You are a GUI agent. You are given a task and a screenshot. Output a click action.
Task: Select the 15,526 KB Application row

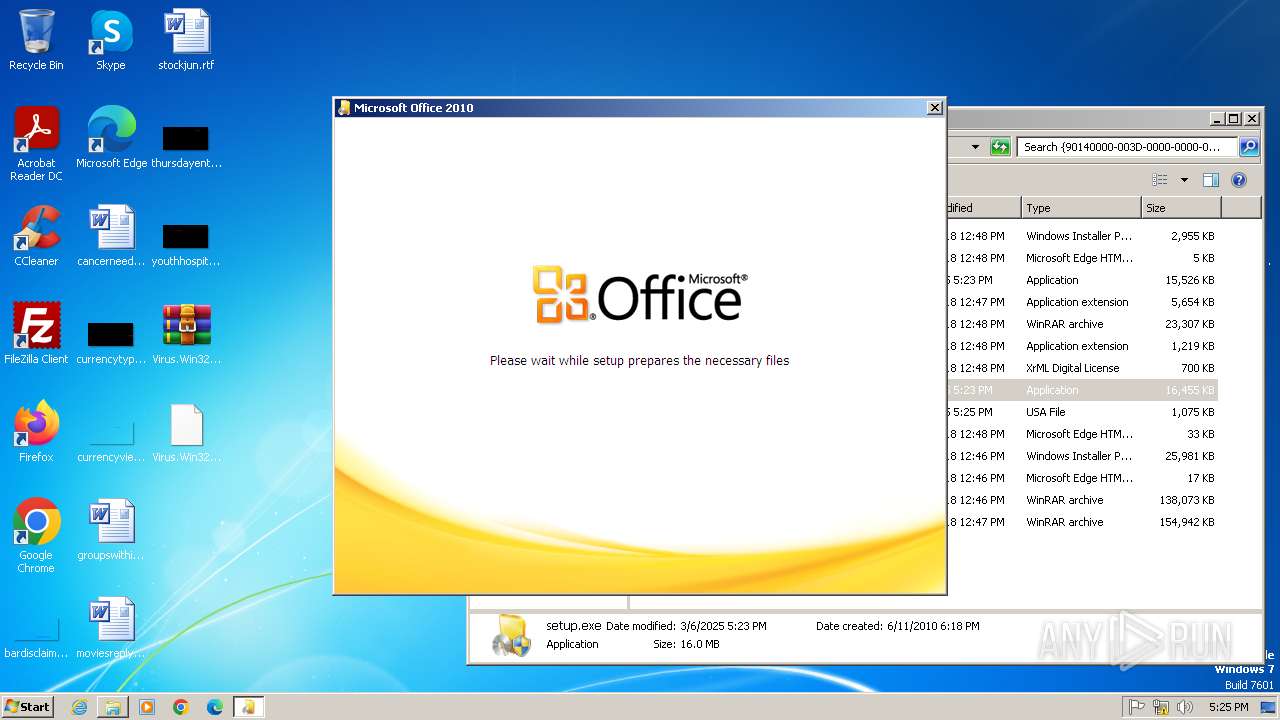tap(1081, 280)
